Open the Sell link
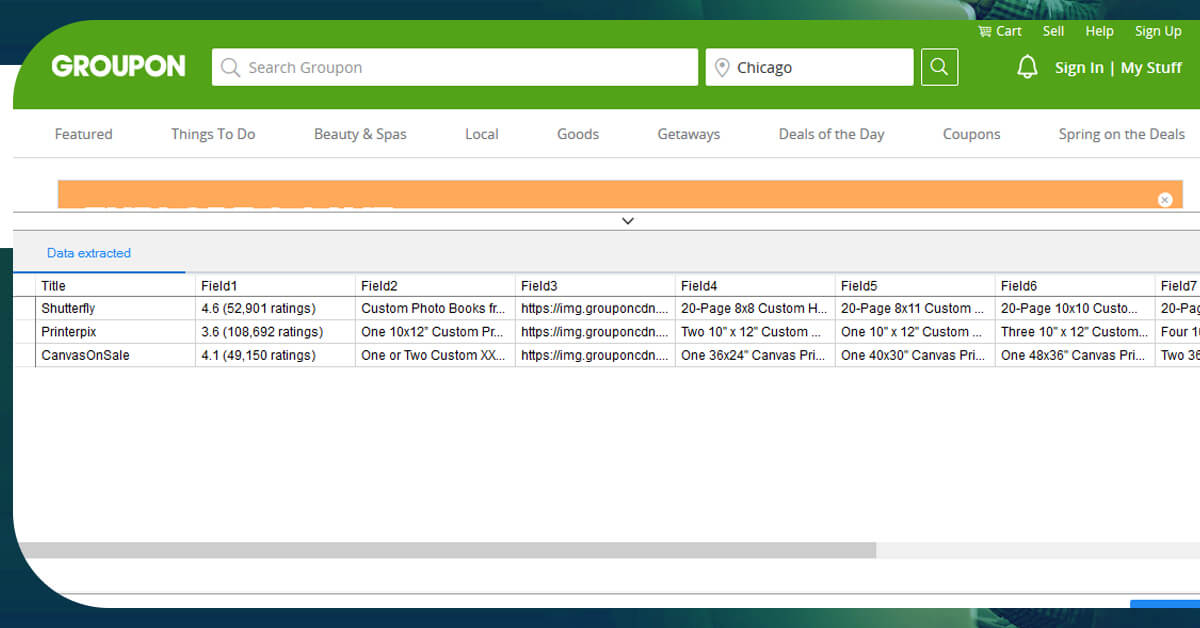Viewport: 1200px width, 628px height. click(1053, 31)
